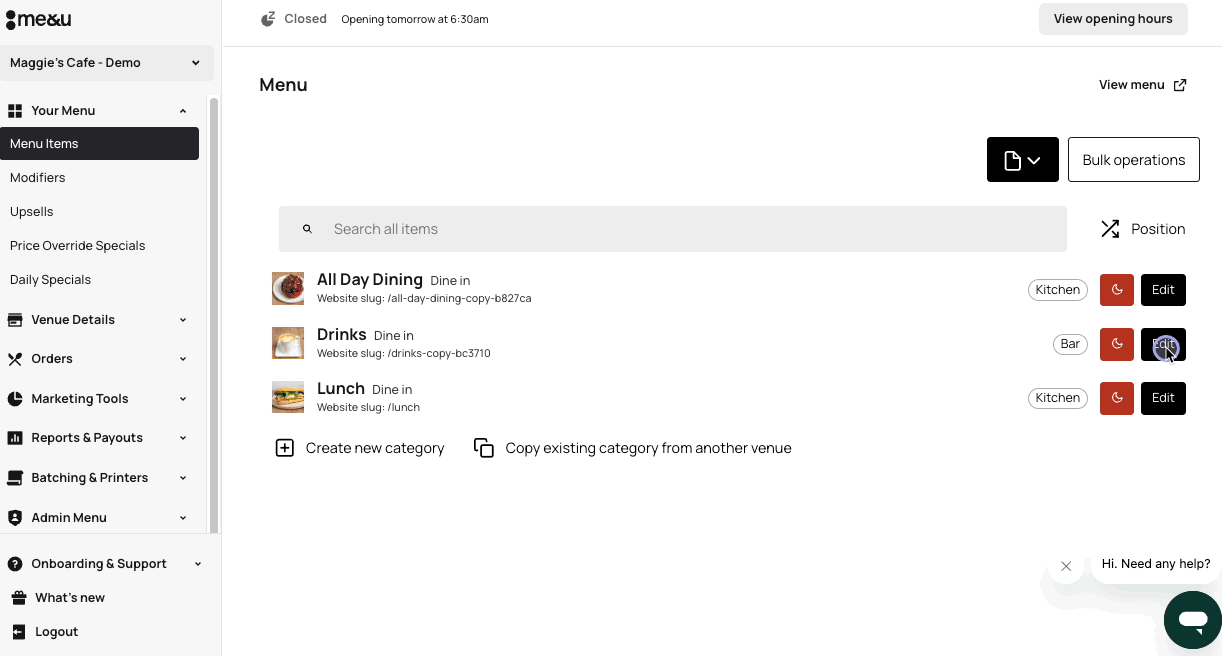This screenshot has height=656, width=1222.
Task: Open the Maggie's Cafe - Demo venue selector
Action: [106, 63]
